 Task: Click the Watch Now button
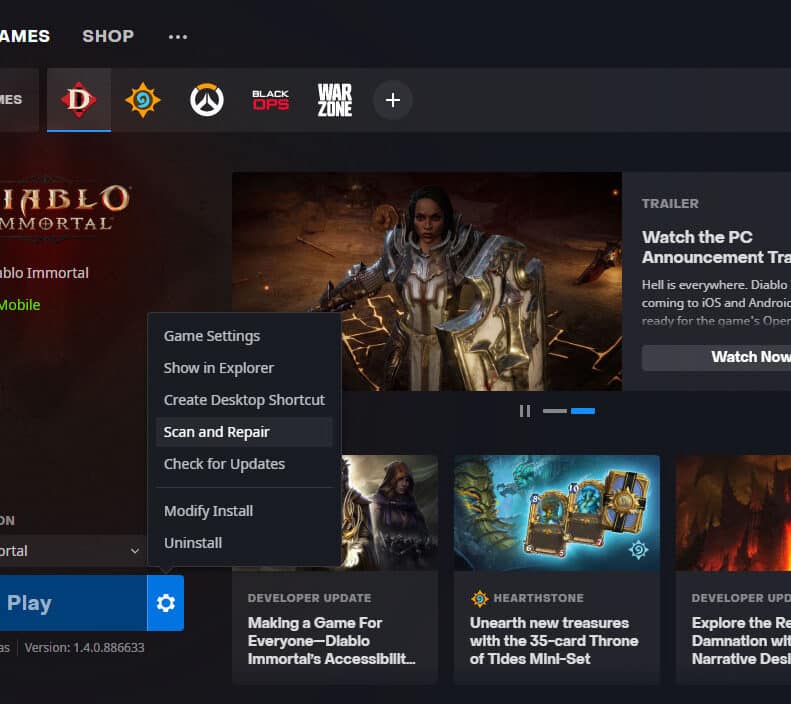coord(716,357)
